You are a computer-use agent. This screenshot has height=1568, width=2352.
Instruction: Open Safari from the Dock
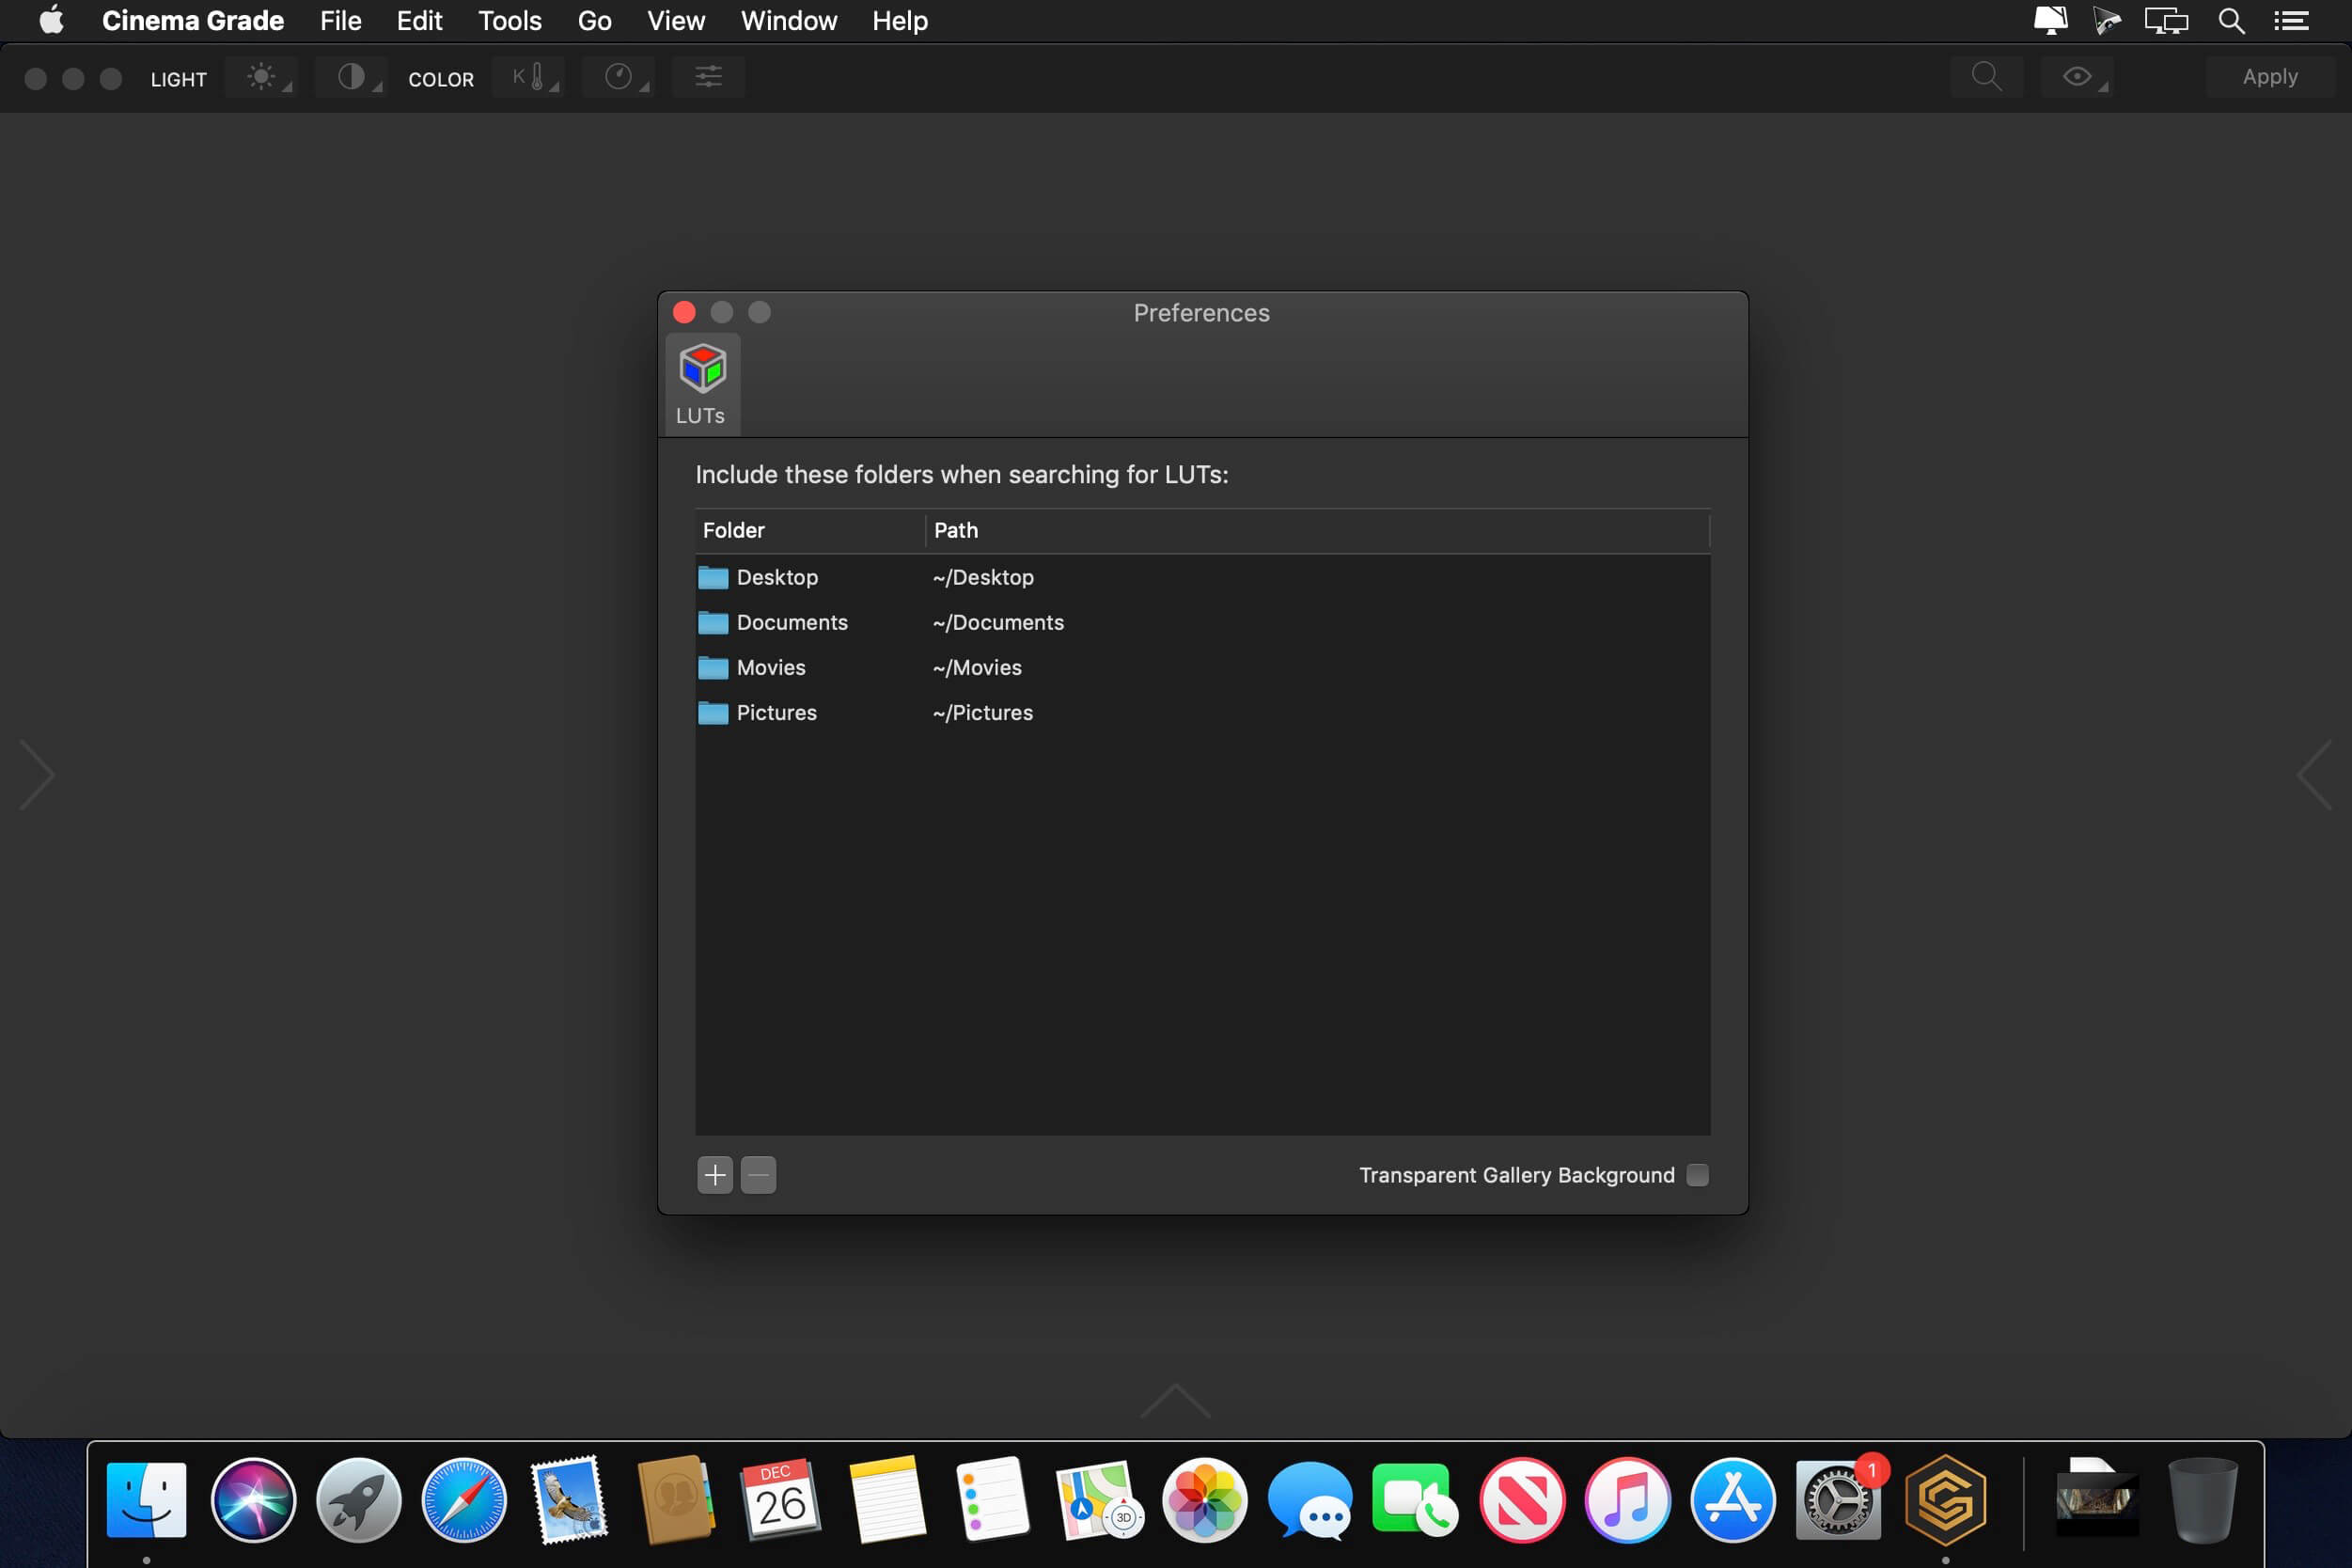pos(464,1500)
